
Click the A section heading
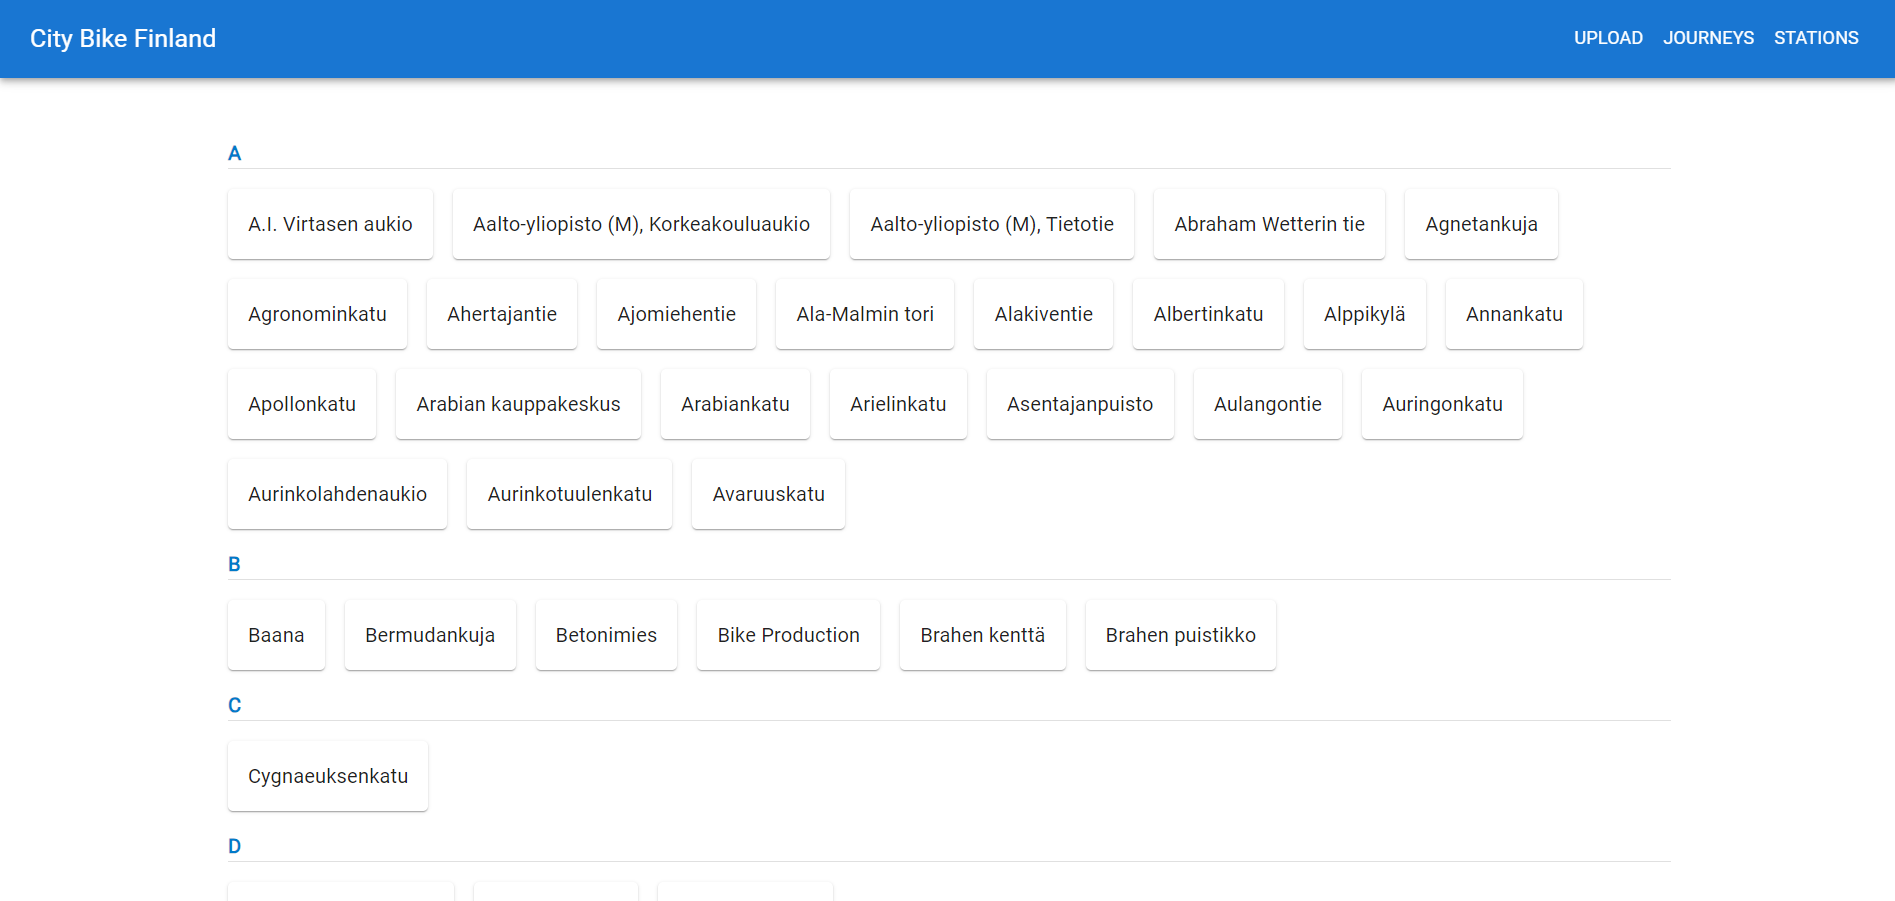click(234, 153)
